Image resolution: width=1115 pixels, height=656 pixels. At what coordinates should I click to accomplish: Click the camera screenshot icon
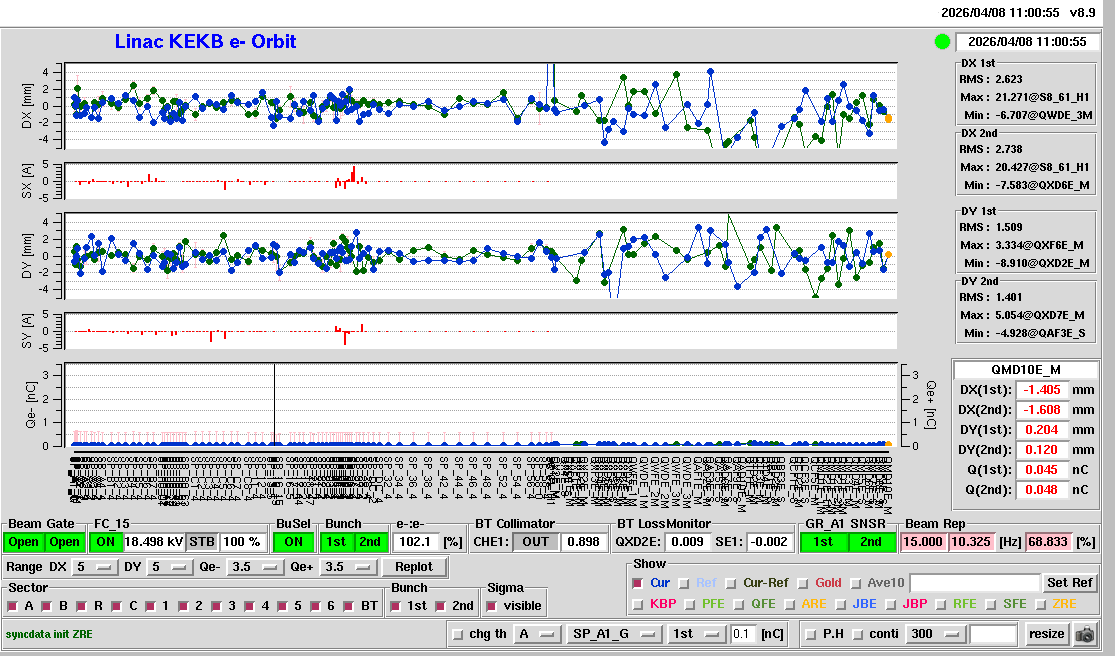point(1084,634)
